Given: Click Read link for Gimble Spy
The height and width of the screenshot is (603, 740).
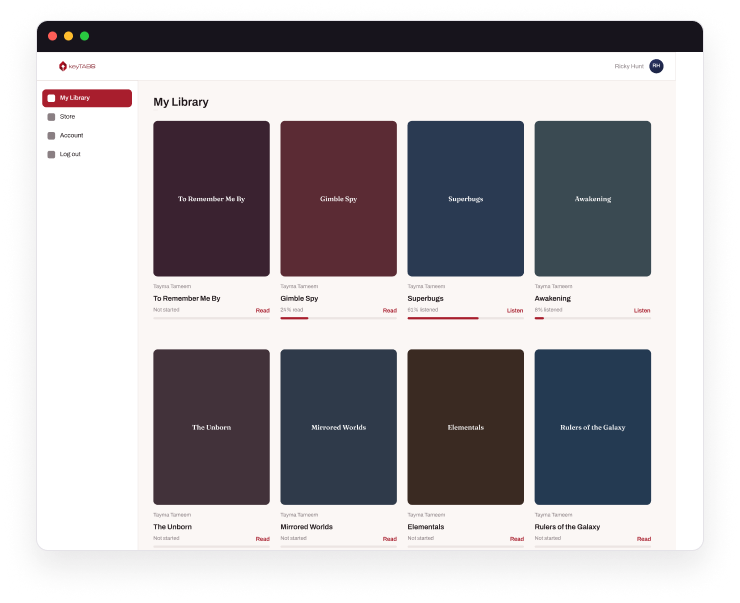Looking at the screenshot, I should tap(389, 310).
